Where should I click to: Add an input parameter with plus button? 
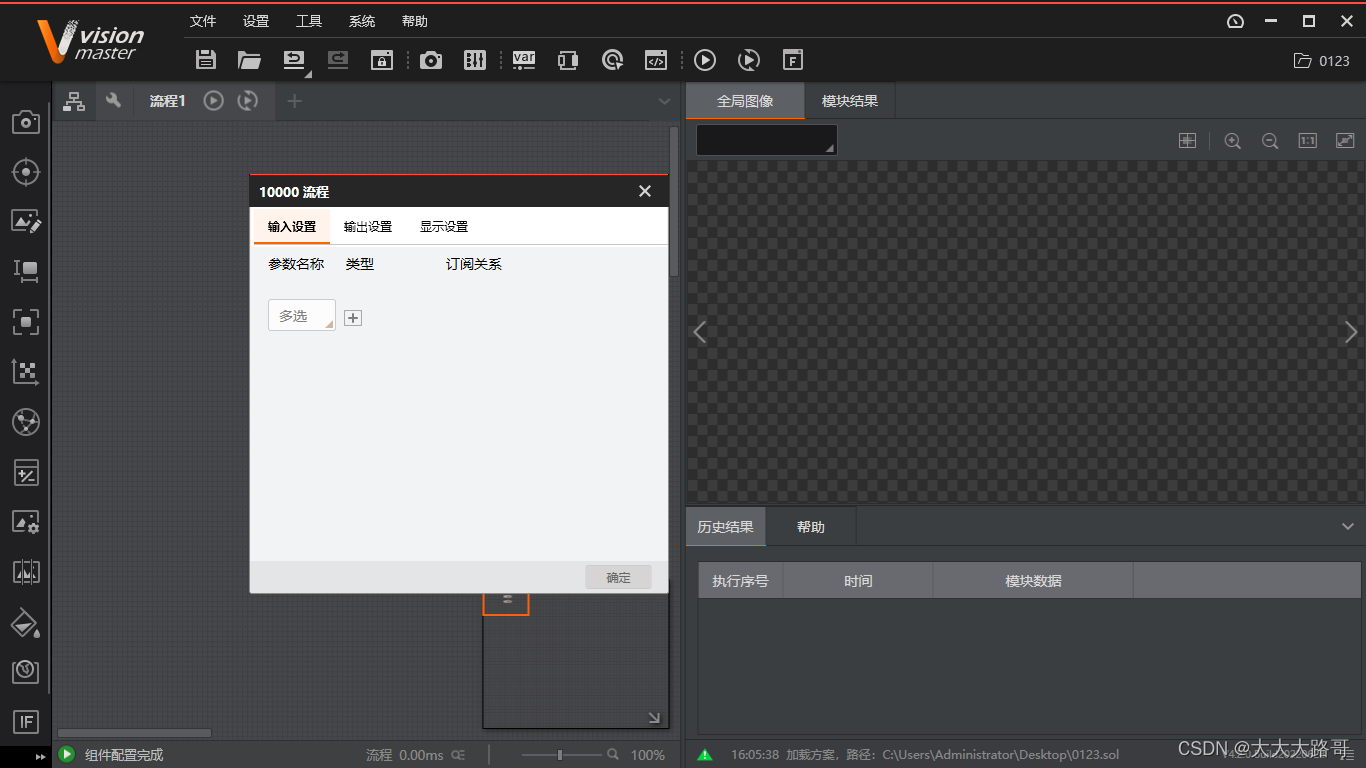pyautogui.click(x=353, y=318)
